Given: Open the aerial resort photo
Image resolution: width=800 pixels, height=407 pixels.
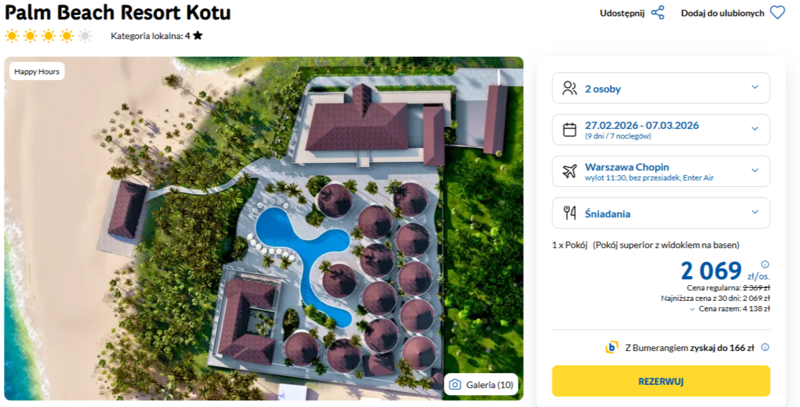Looking at the screenshot, I should tap(264, 228).
